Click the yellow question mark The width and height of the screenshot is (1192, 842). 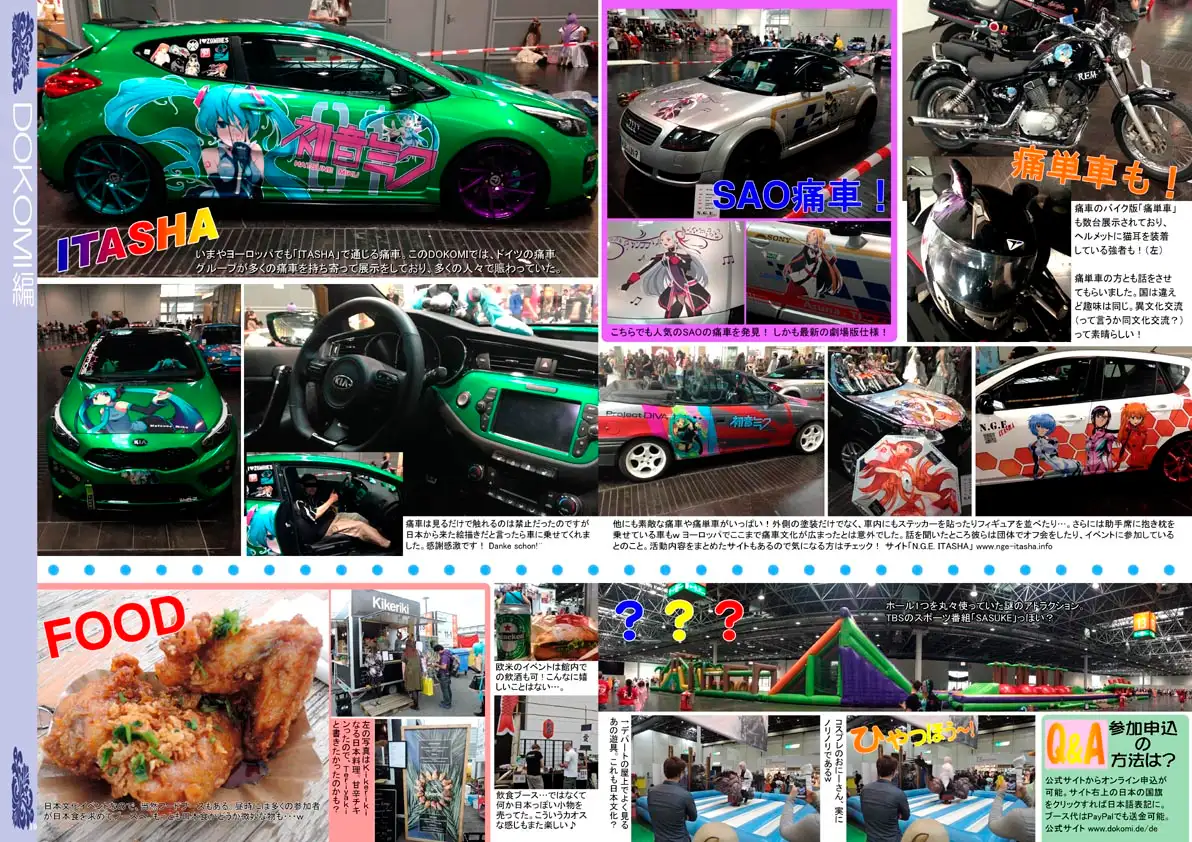point(679,621)
